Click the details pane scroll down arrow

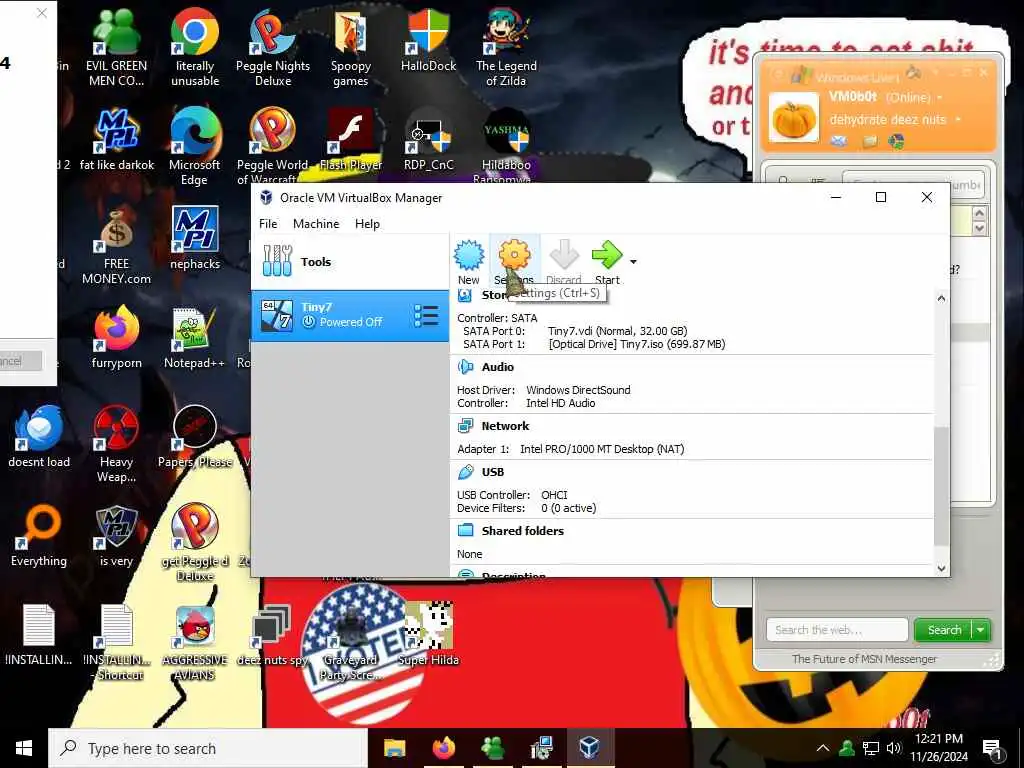pyautogui.click(x=941, y=568)
